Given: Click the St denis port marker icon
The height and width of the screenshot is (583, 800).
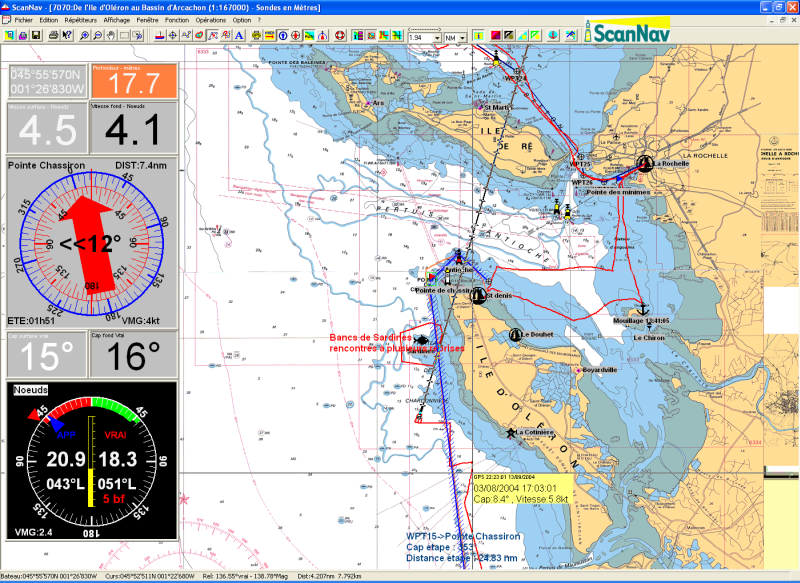Looking at the screenshot, I should coord(478,295).
